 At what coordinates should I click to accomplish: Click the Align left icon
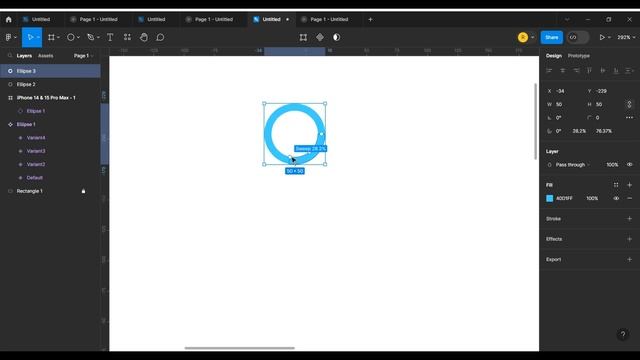coord(549,71)
